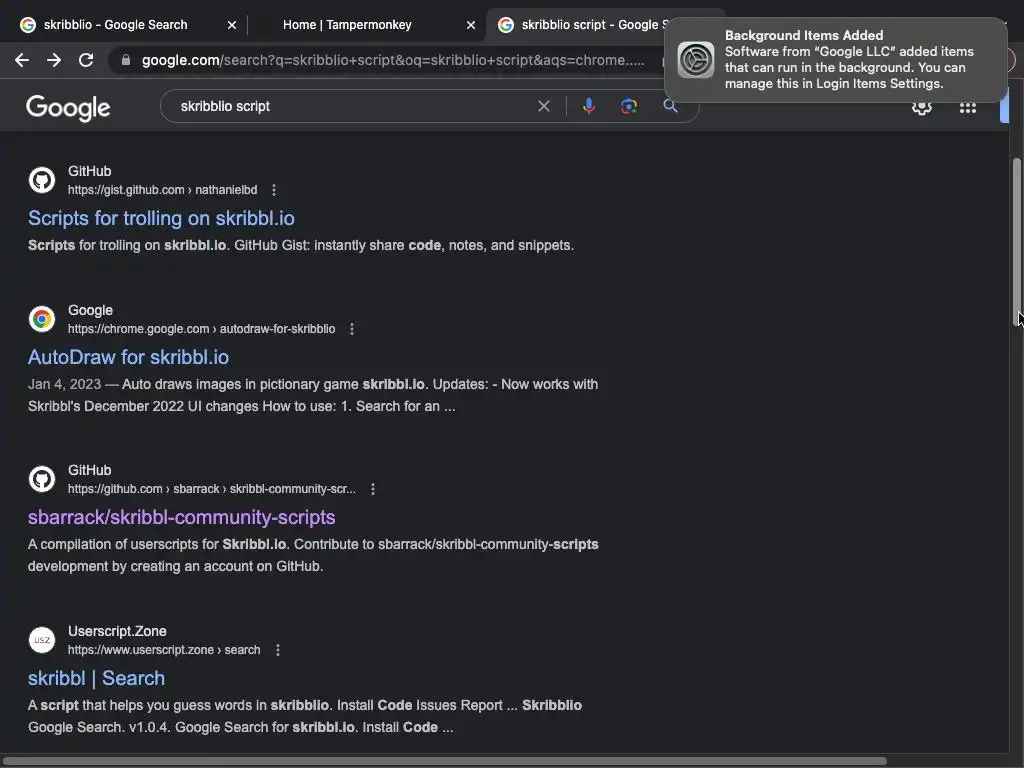Go back with the browser back arrow
The height and width of the screenshot is (768, 1024).
(22, 60)
